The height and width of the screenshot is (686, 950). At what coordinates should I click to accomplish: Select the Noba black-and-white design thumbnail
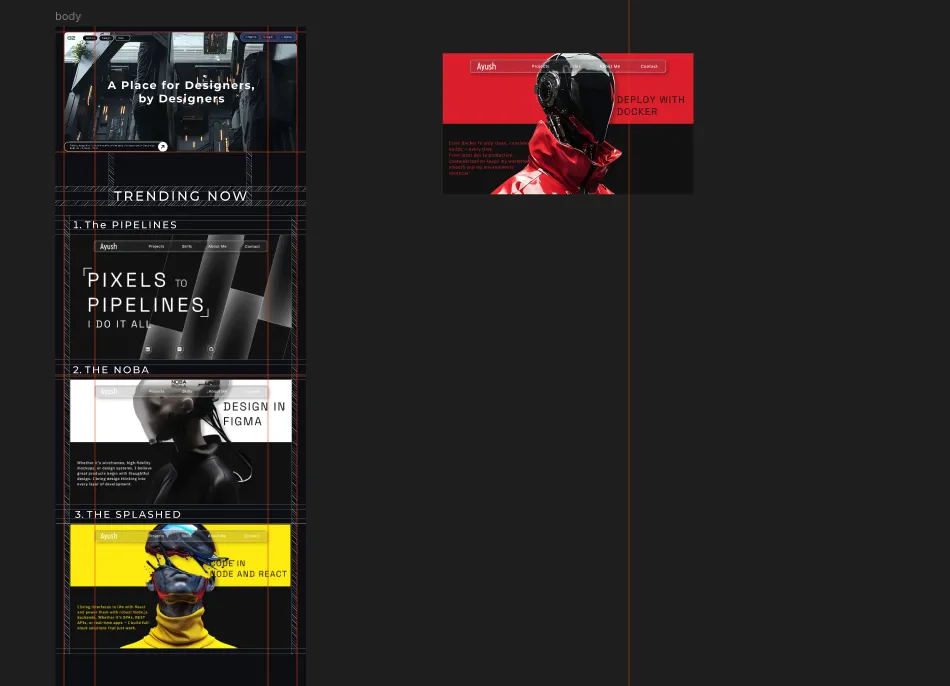pyautogui.click(x=181, y=442)
